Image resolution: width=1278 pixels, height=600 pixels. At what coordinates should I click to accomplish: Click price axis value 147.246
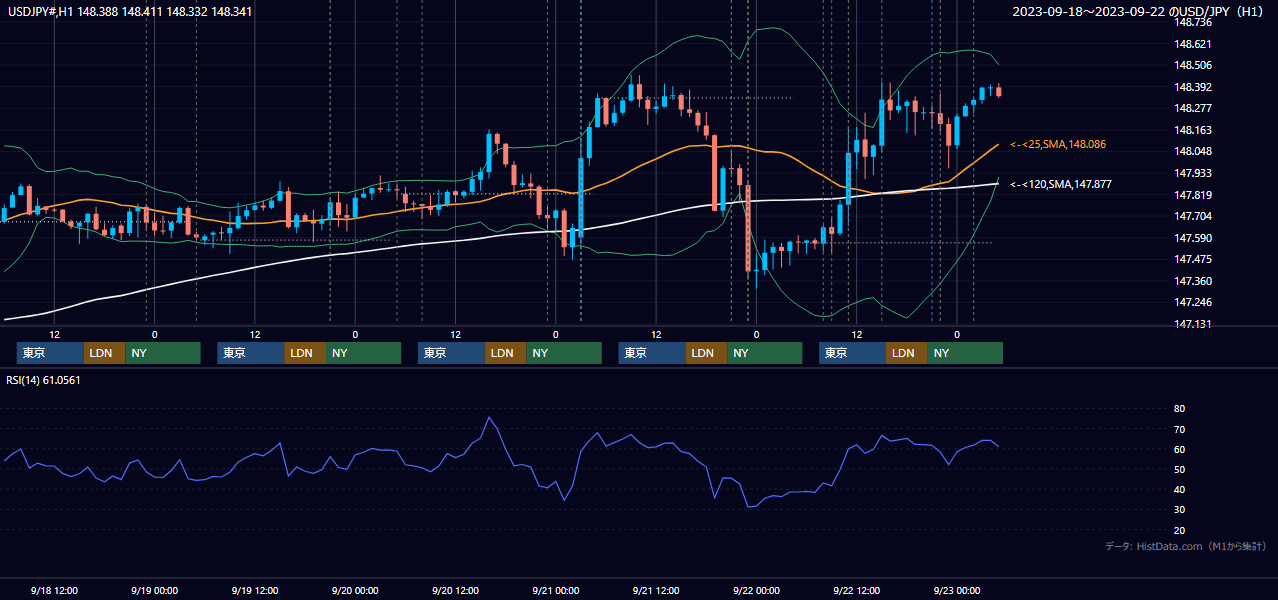click(x=1193, y=302)
